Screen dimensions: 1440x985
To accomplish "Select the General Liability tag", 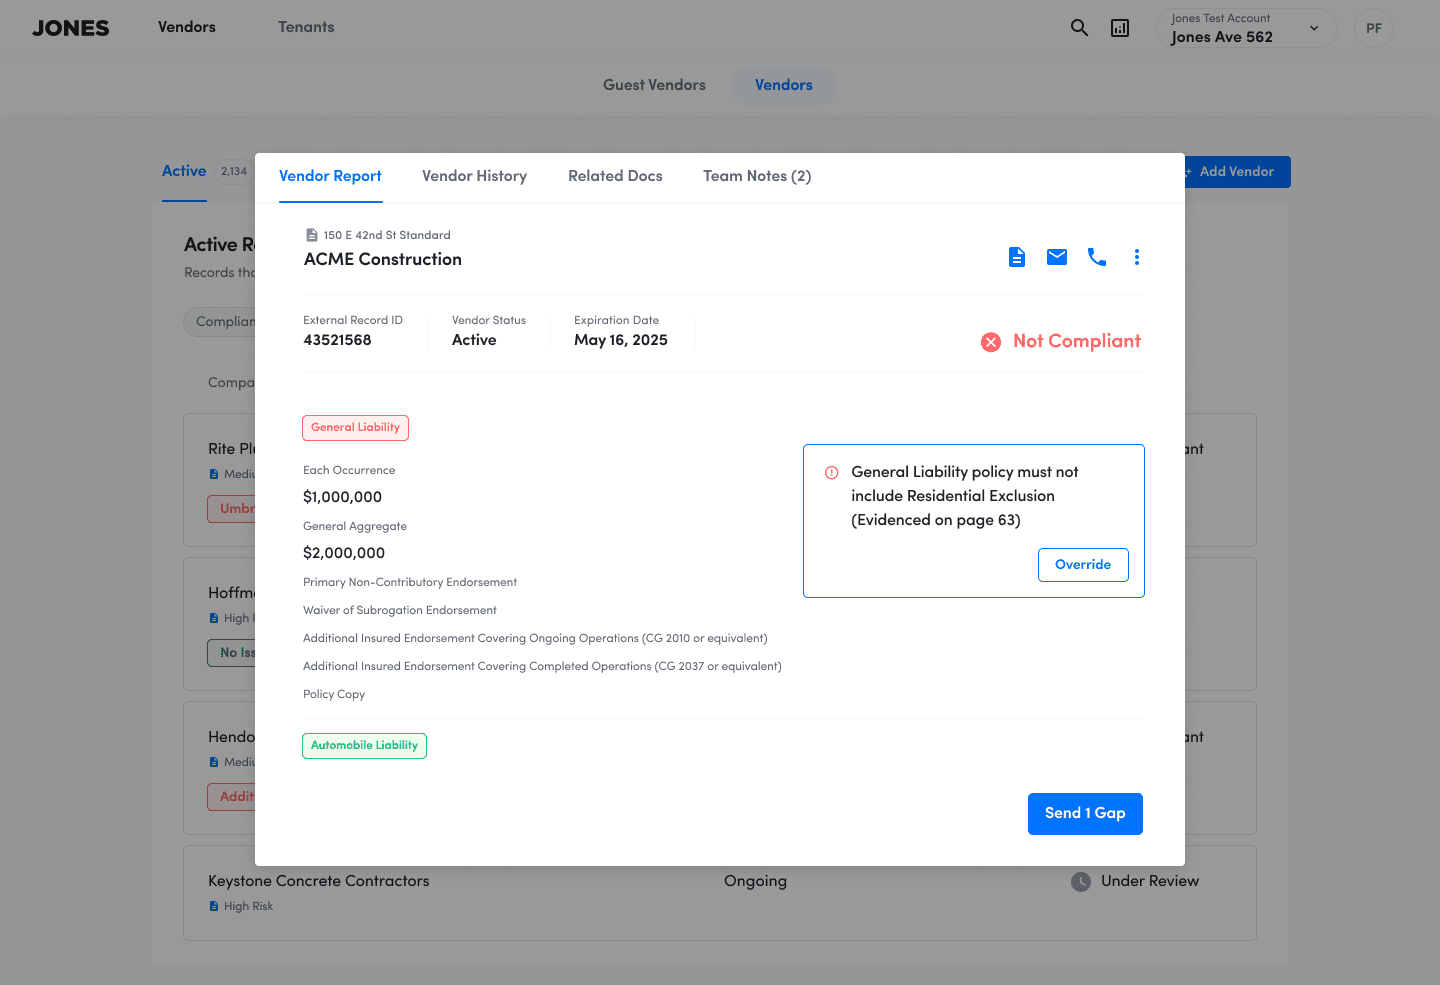I will tap(355, 428).
